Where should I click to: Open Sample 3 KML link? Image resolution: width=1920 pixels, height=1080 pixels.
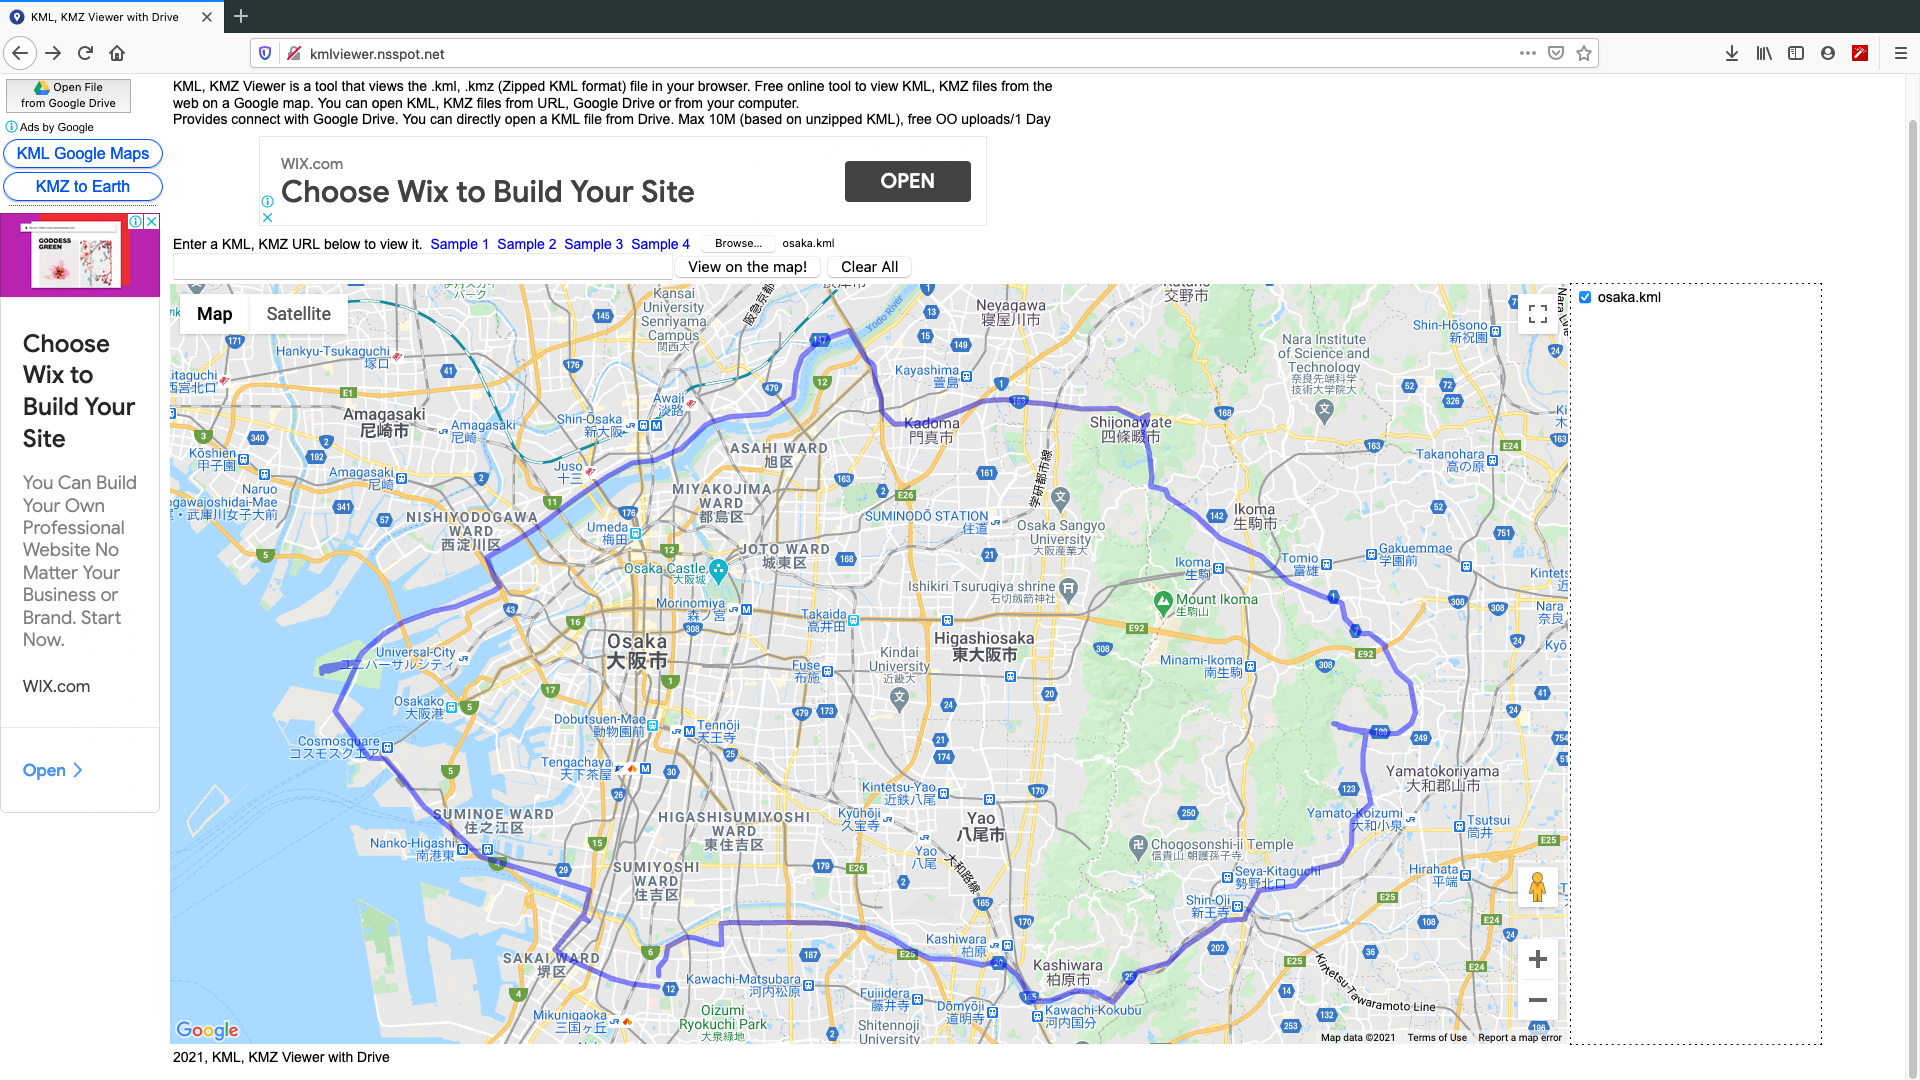pos(593,244)
